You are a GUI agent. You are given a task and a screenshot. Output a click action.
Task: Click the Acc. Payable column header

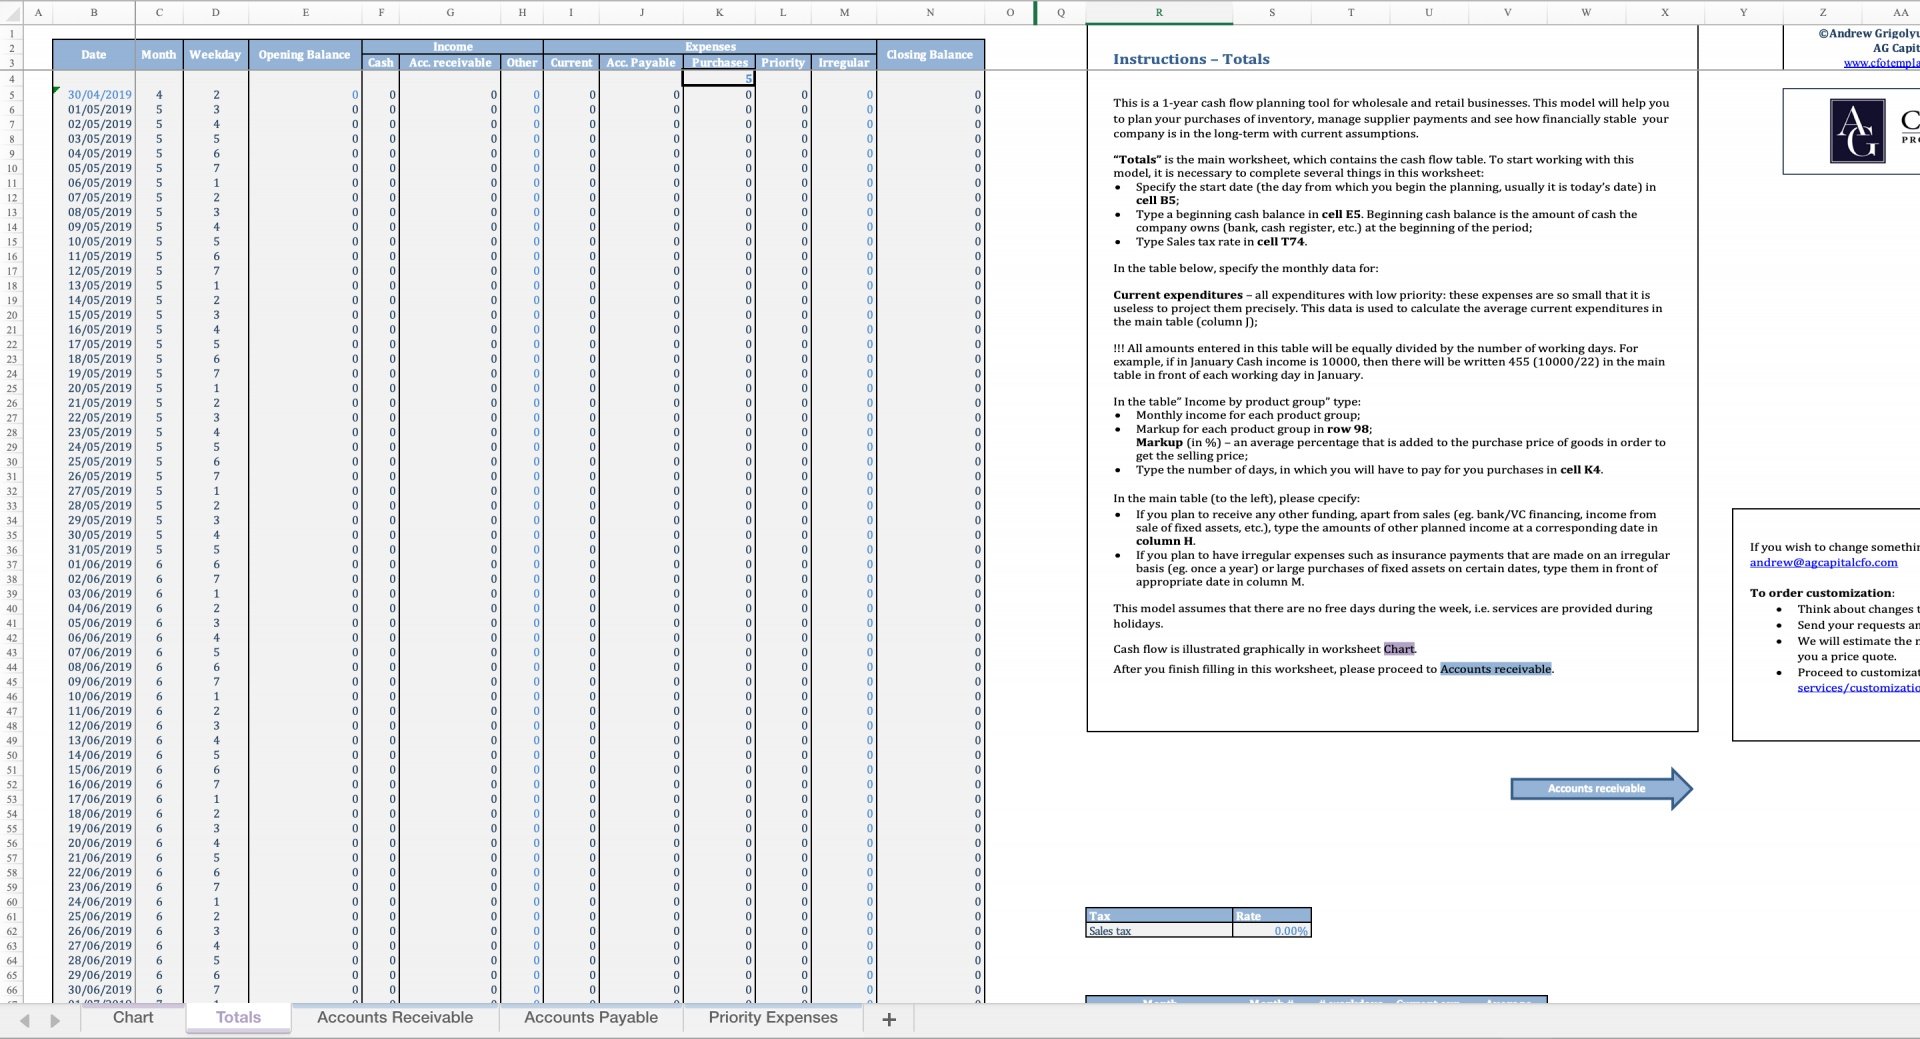(x=641, y=62)
